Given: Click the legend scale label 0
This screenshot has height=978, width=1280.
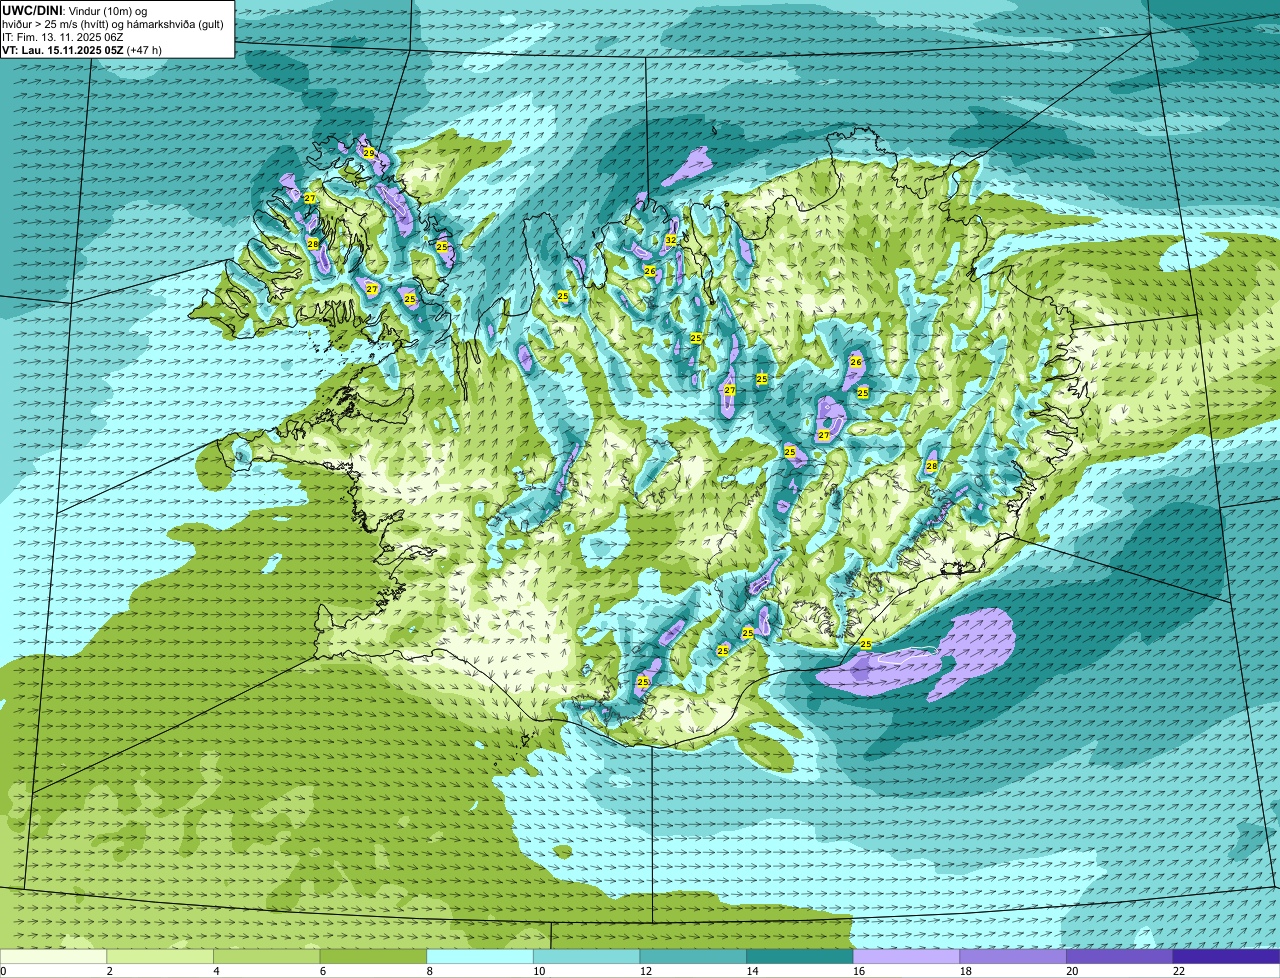Looking at the screenshot, I should pyautogui.click(x=3, y=971).
